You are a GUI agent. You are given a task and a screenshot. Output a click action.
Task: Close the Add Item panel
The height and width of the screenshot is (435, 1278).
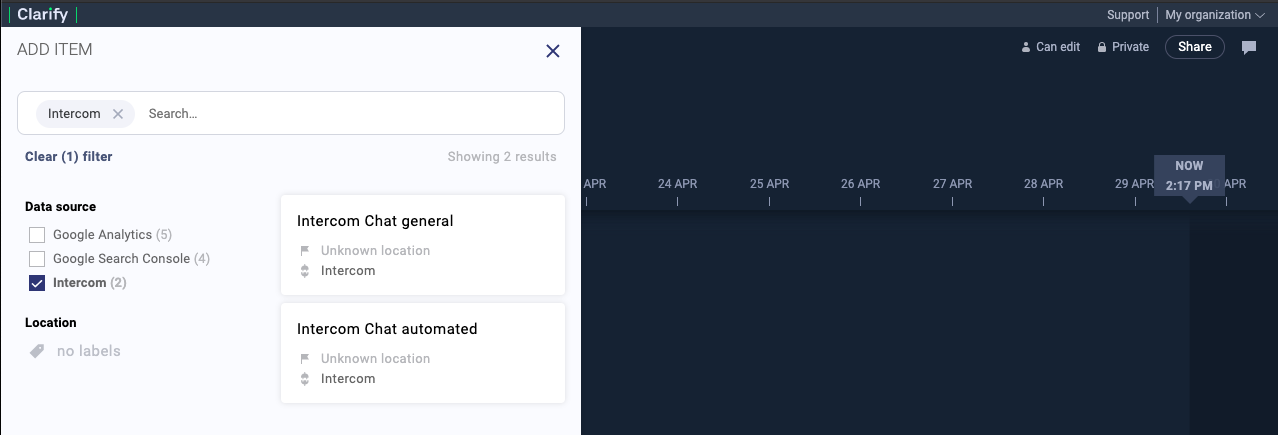coord(553,51)
